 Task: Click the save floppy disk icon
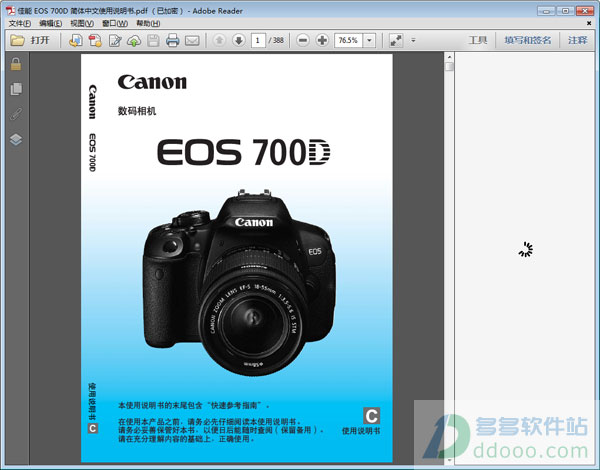point(153,40)
